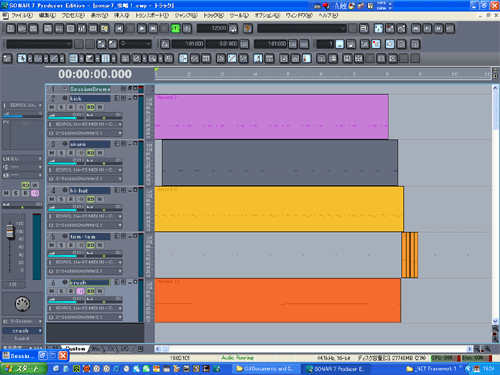Open the トランスポート (Transport) menu
The height and width of the screenshot is (375, 500).
[152, 16]
